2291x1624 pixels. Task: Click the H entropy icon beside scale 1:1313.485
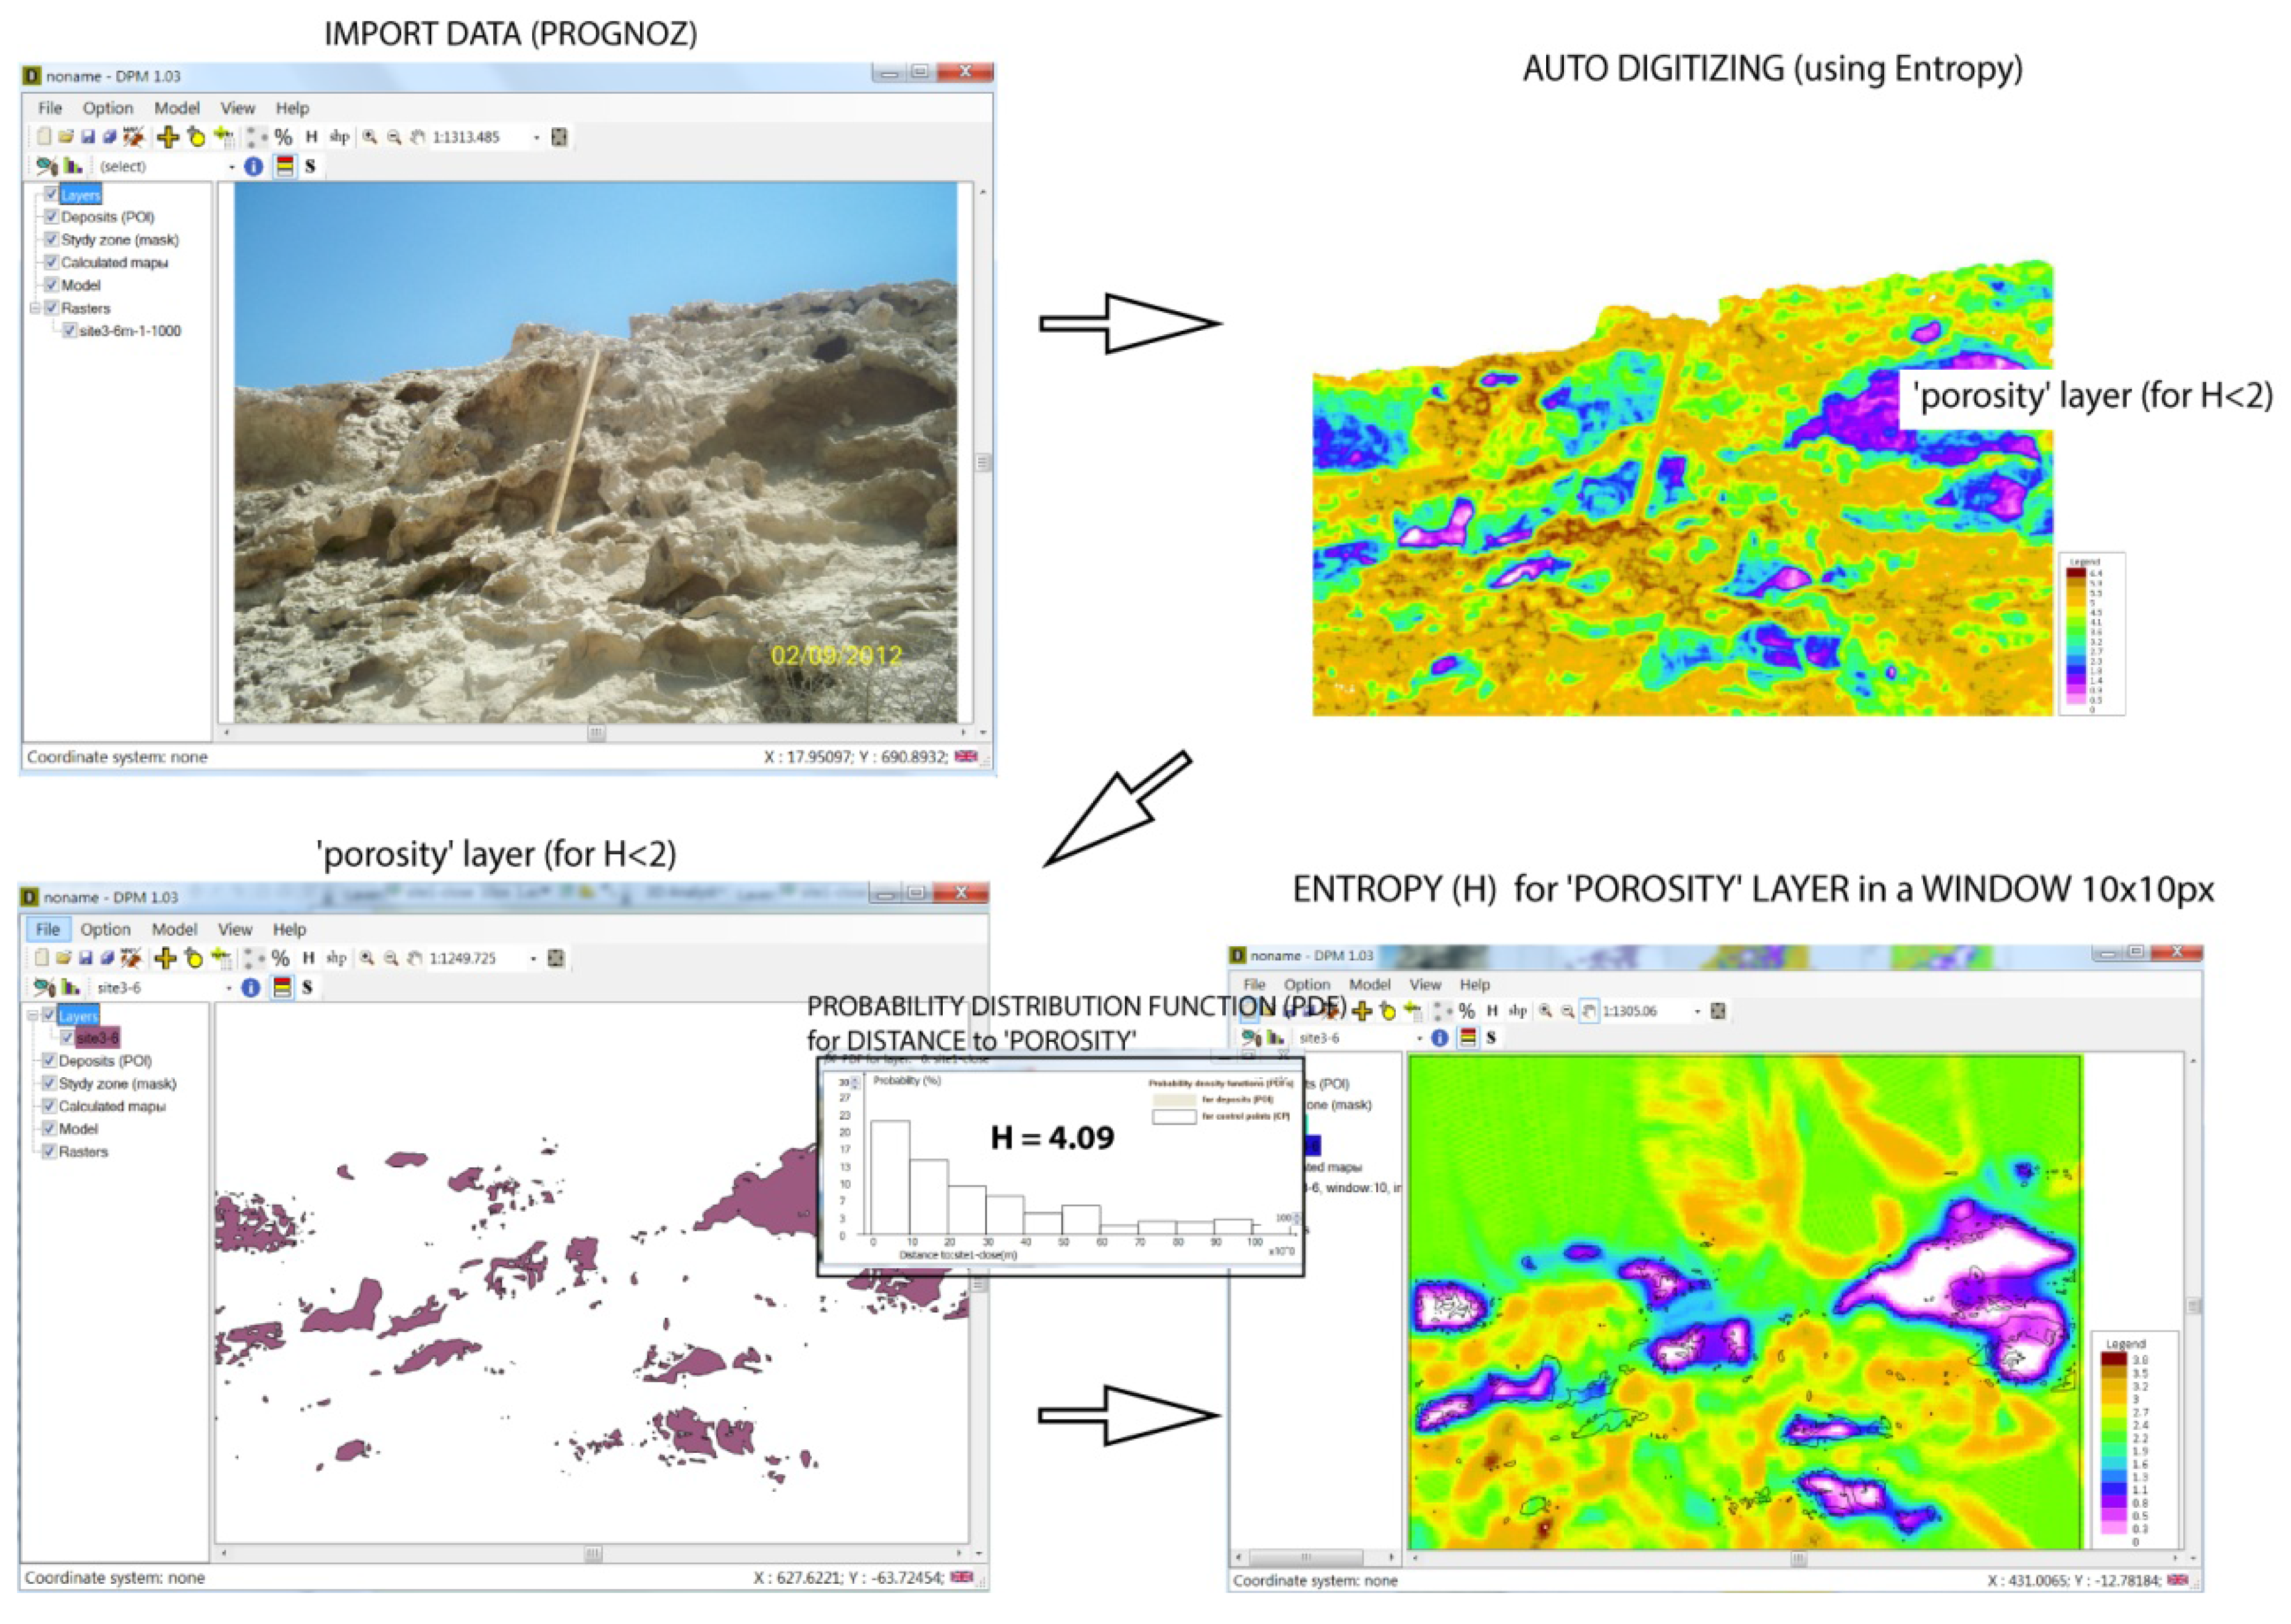click(311, 137)
